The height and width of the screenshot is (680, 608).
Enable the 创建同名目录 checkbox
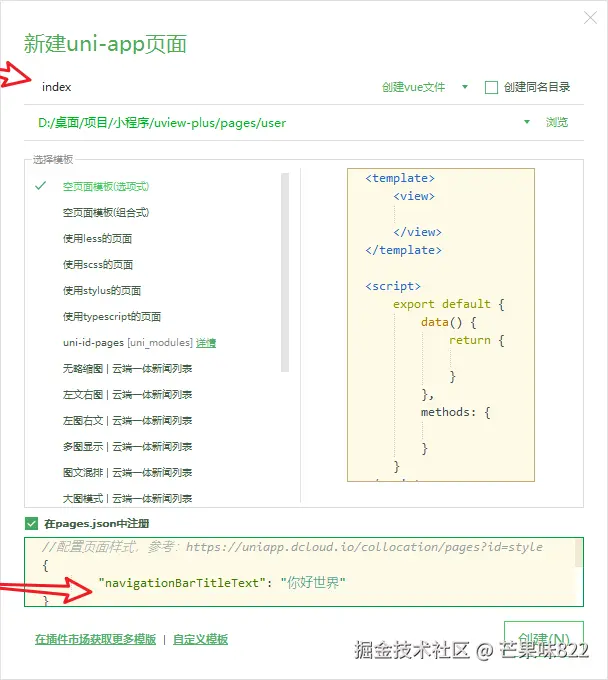coord(491,87)
